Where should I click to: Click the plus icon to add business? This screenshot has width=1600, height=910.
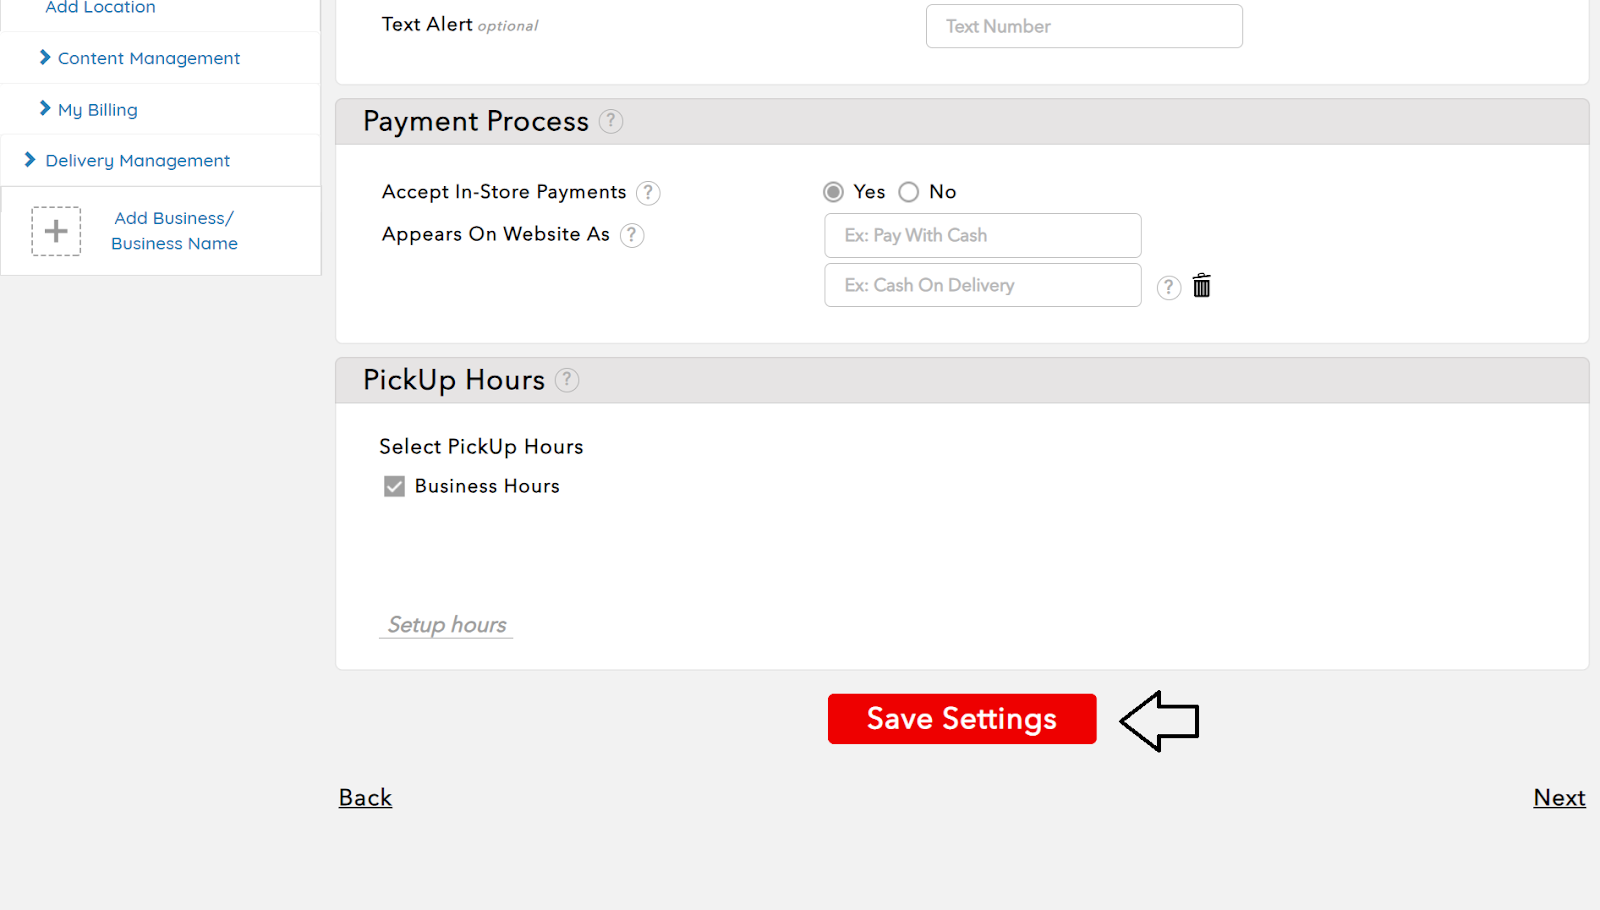56,231
